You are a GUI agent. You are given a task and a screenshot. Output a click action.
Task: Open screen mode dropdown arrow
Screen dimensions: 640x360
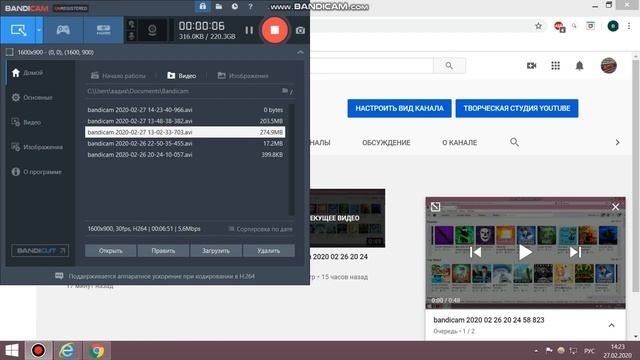[x=39, y=30]
